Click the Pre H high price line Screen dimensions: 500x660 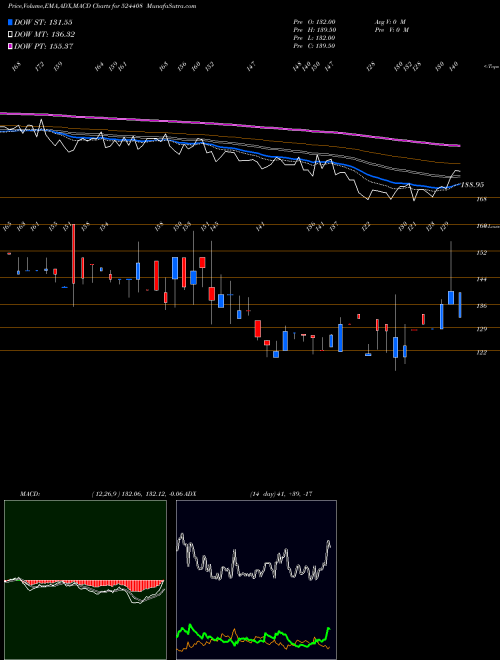[315, 30]
